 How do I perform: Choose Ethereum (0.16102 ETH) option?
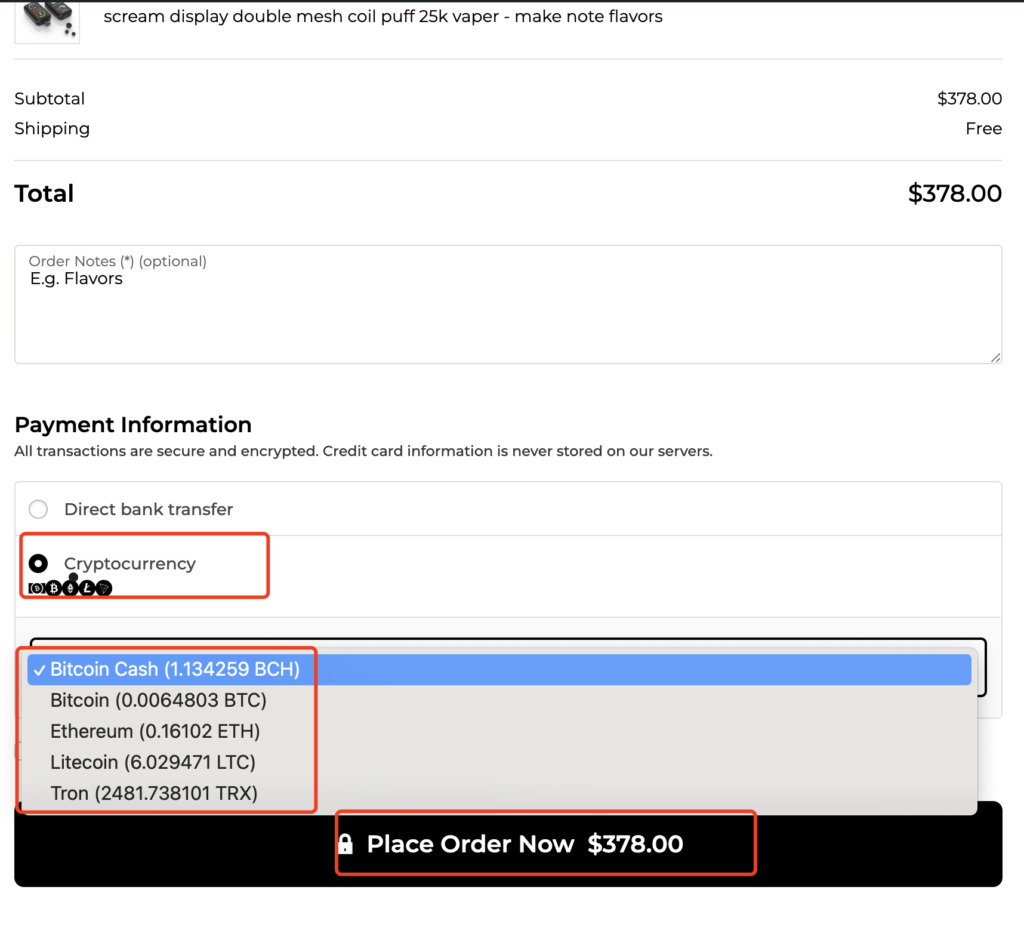(x=499, y=731)
